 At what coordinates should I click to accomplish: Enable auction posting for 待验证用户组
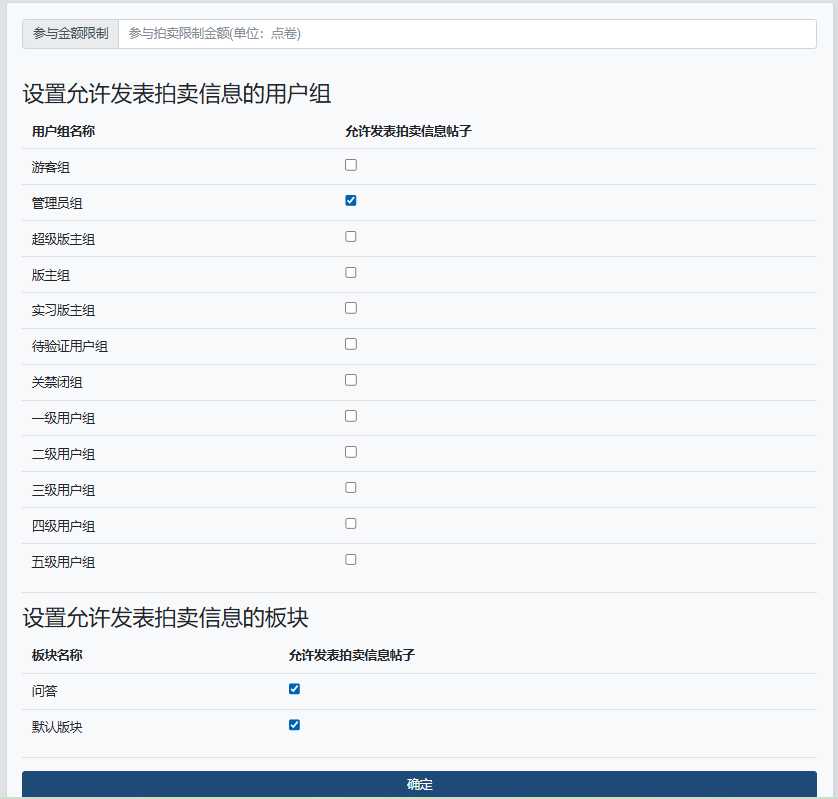350,343
